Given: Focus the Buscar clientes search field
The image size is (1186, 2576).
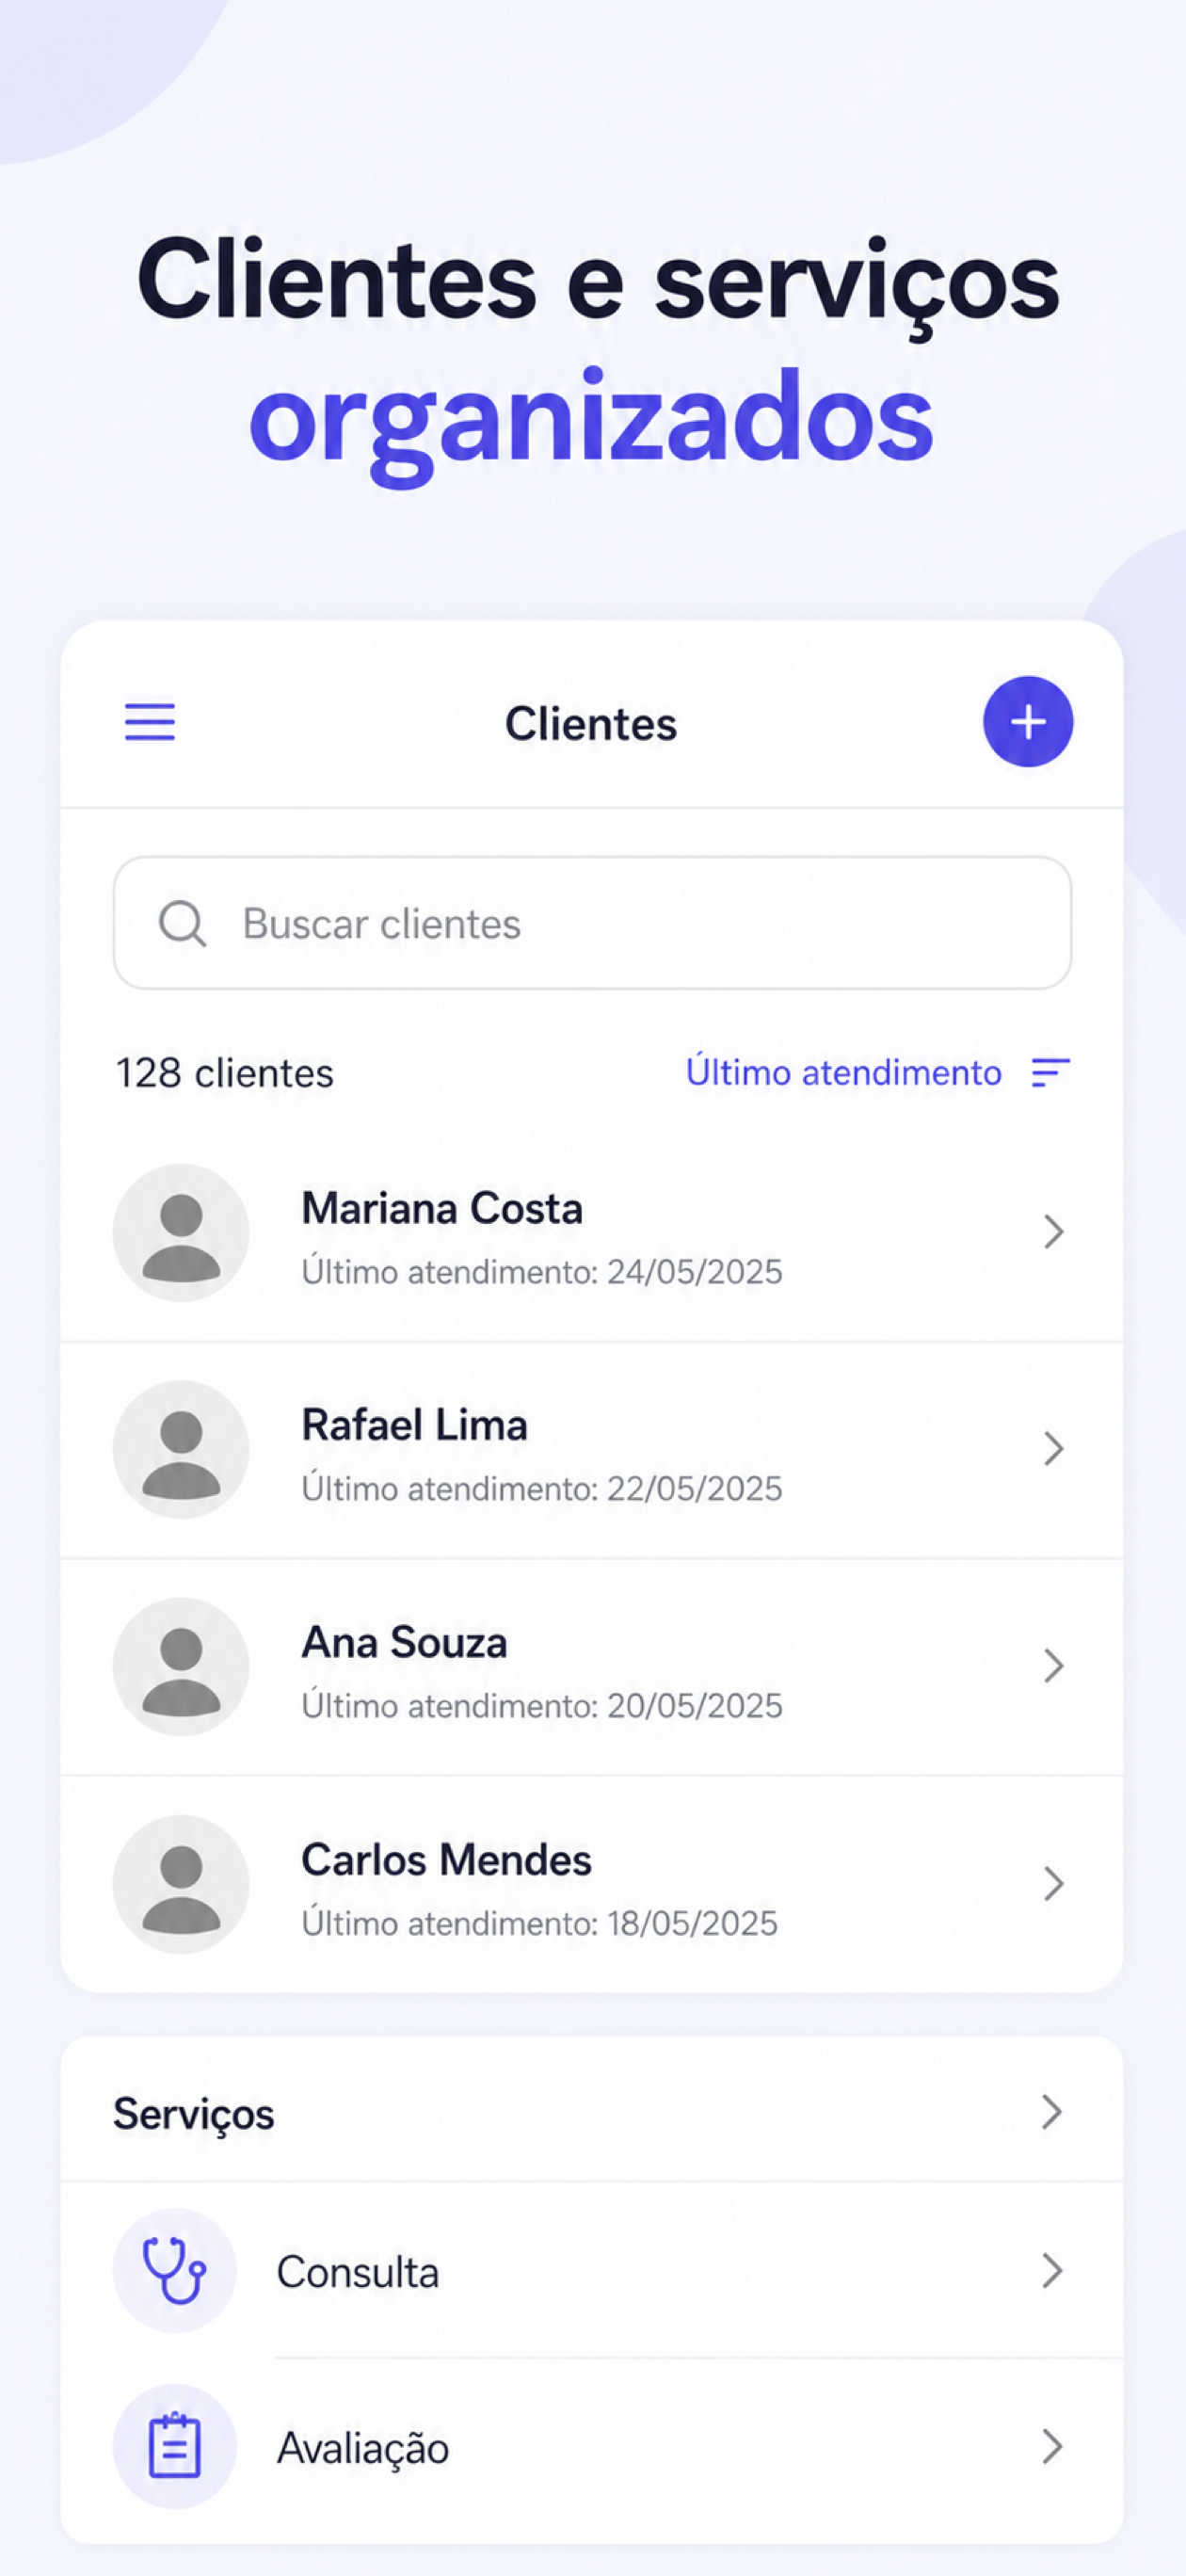Looking at the screenshot, I should point(593,923).
